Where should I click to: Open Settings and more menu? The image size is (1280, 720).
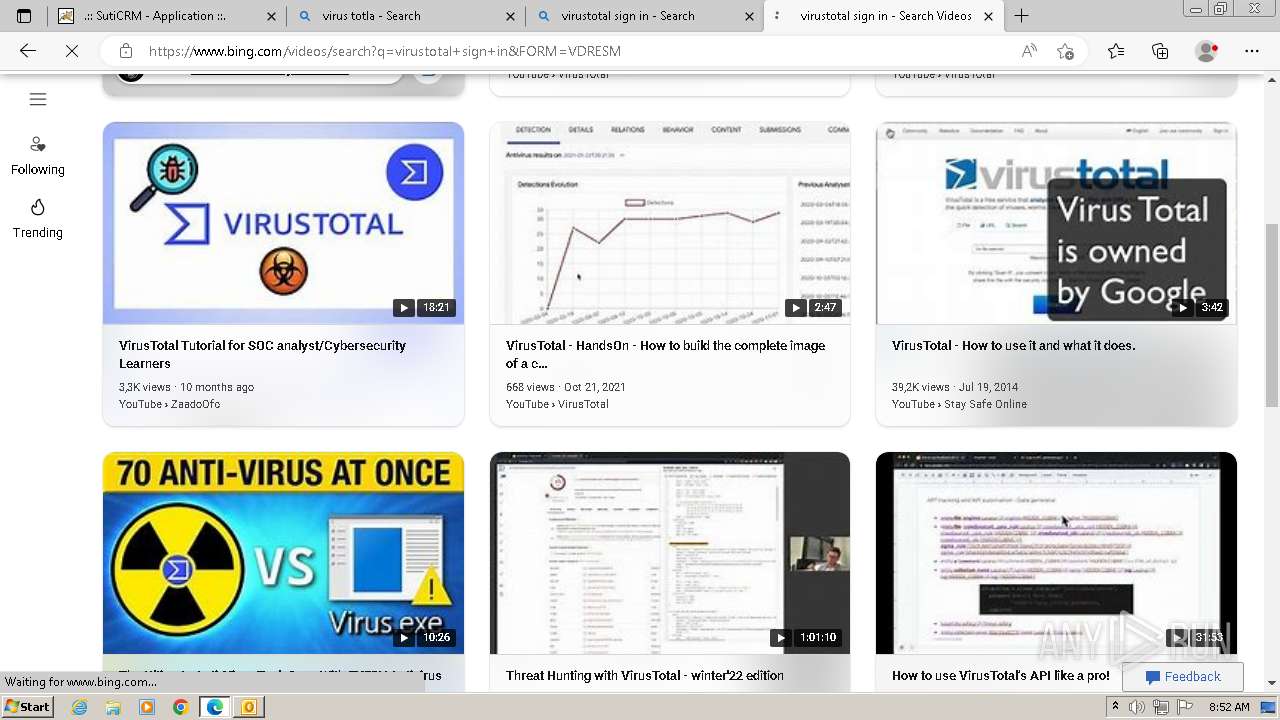coord(1252,51)
